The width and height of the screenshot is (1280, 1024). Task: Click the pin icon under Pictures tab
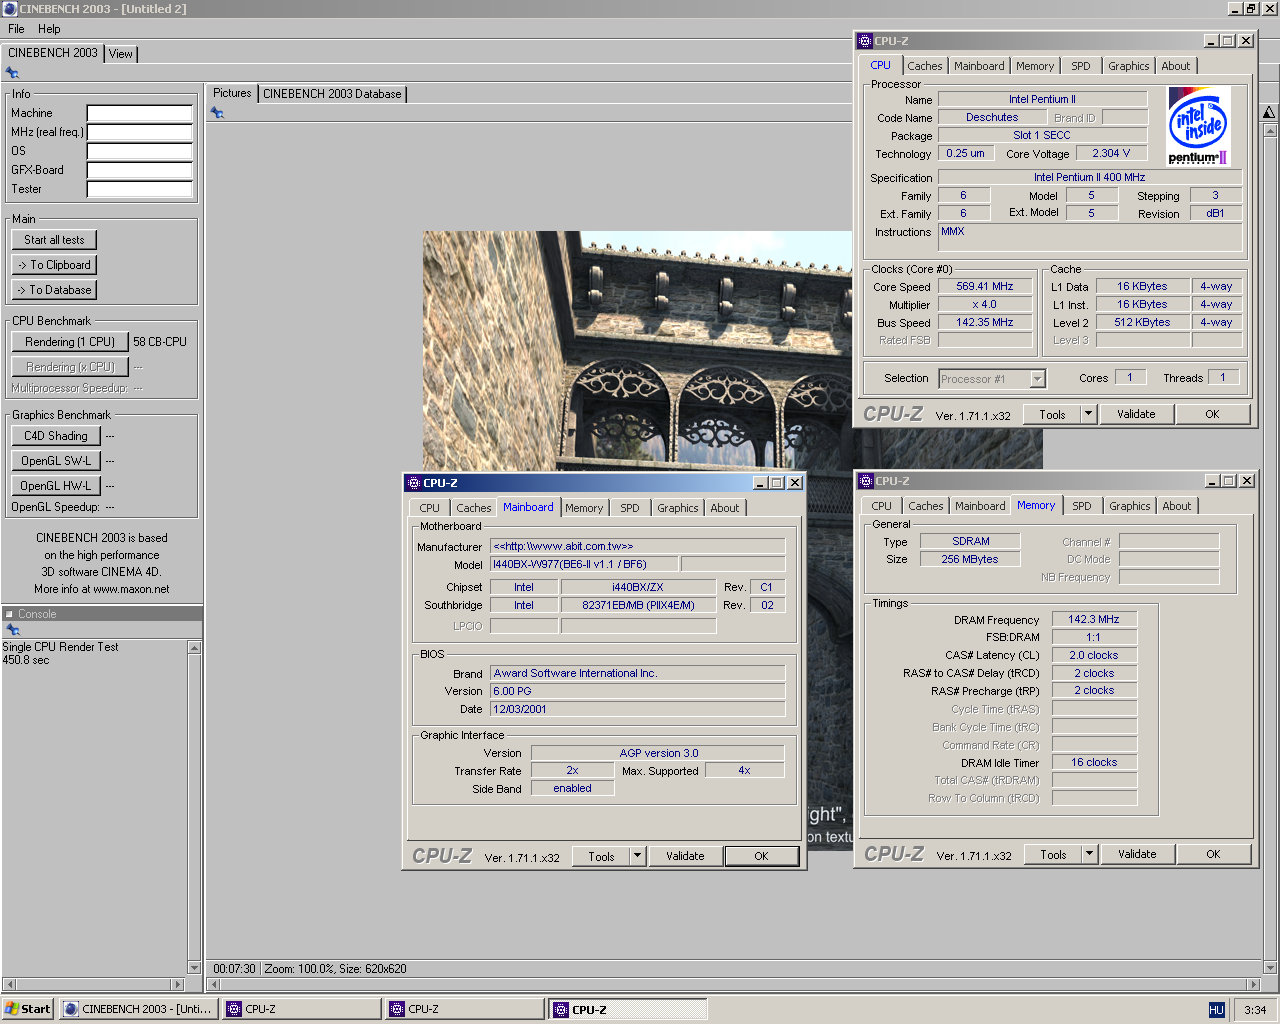[x=217, y=113]
